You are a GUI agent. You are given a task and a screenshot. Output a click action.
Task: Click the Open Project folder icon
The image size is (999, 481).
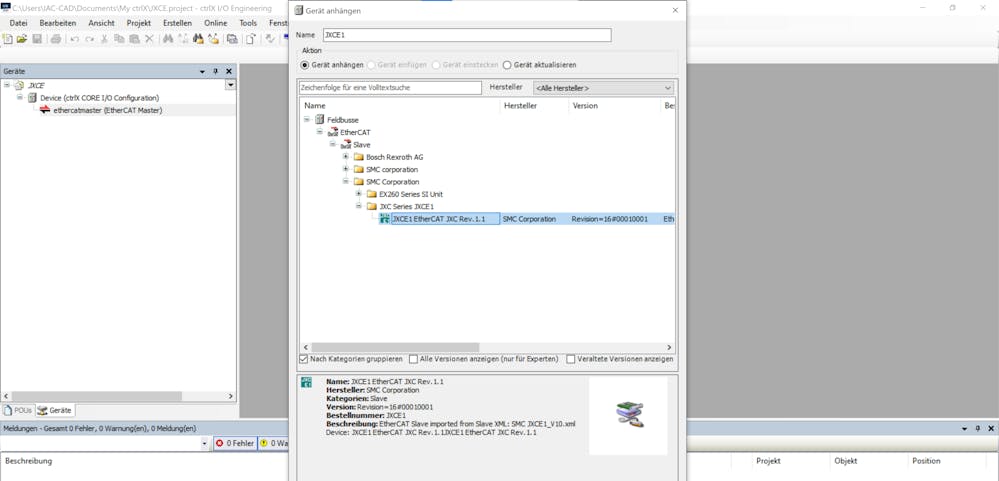click(x=22, y=39)
